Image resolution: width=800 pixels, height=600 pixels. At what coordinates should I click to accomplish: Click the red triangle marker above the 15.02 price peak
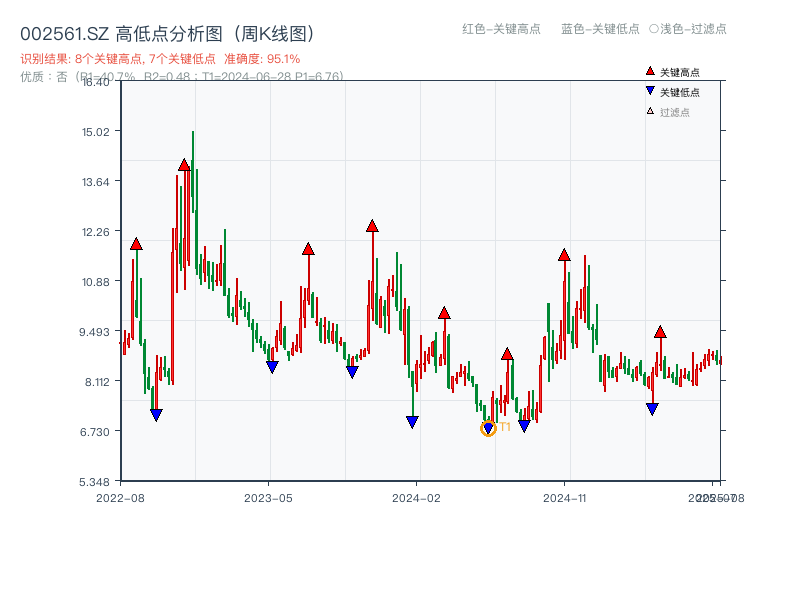click(x=185, y=165)
